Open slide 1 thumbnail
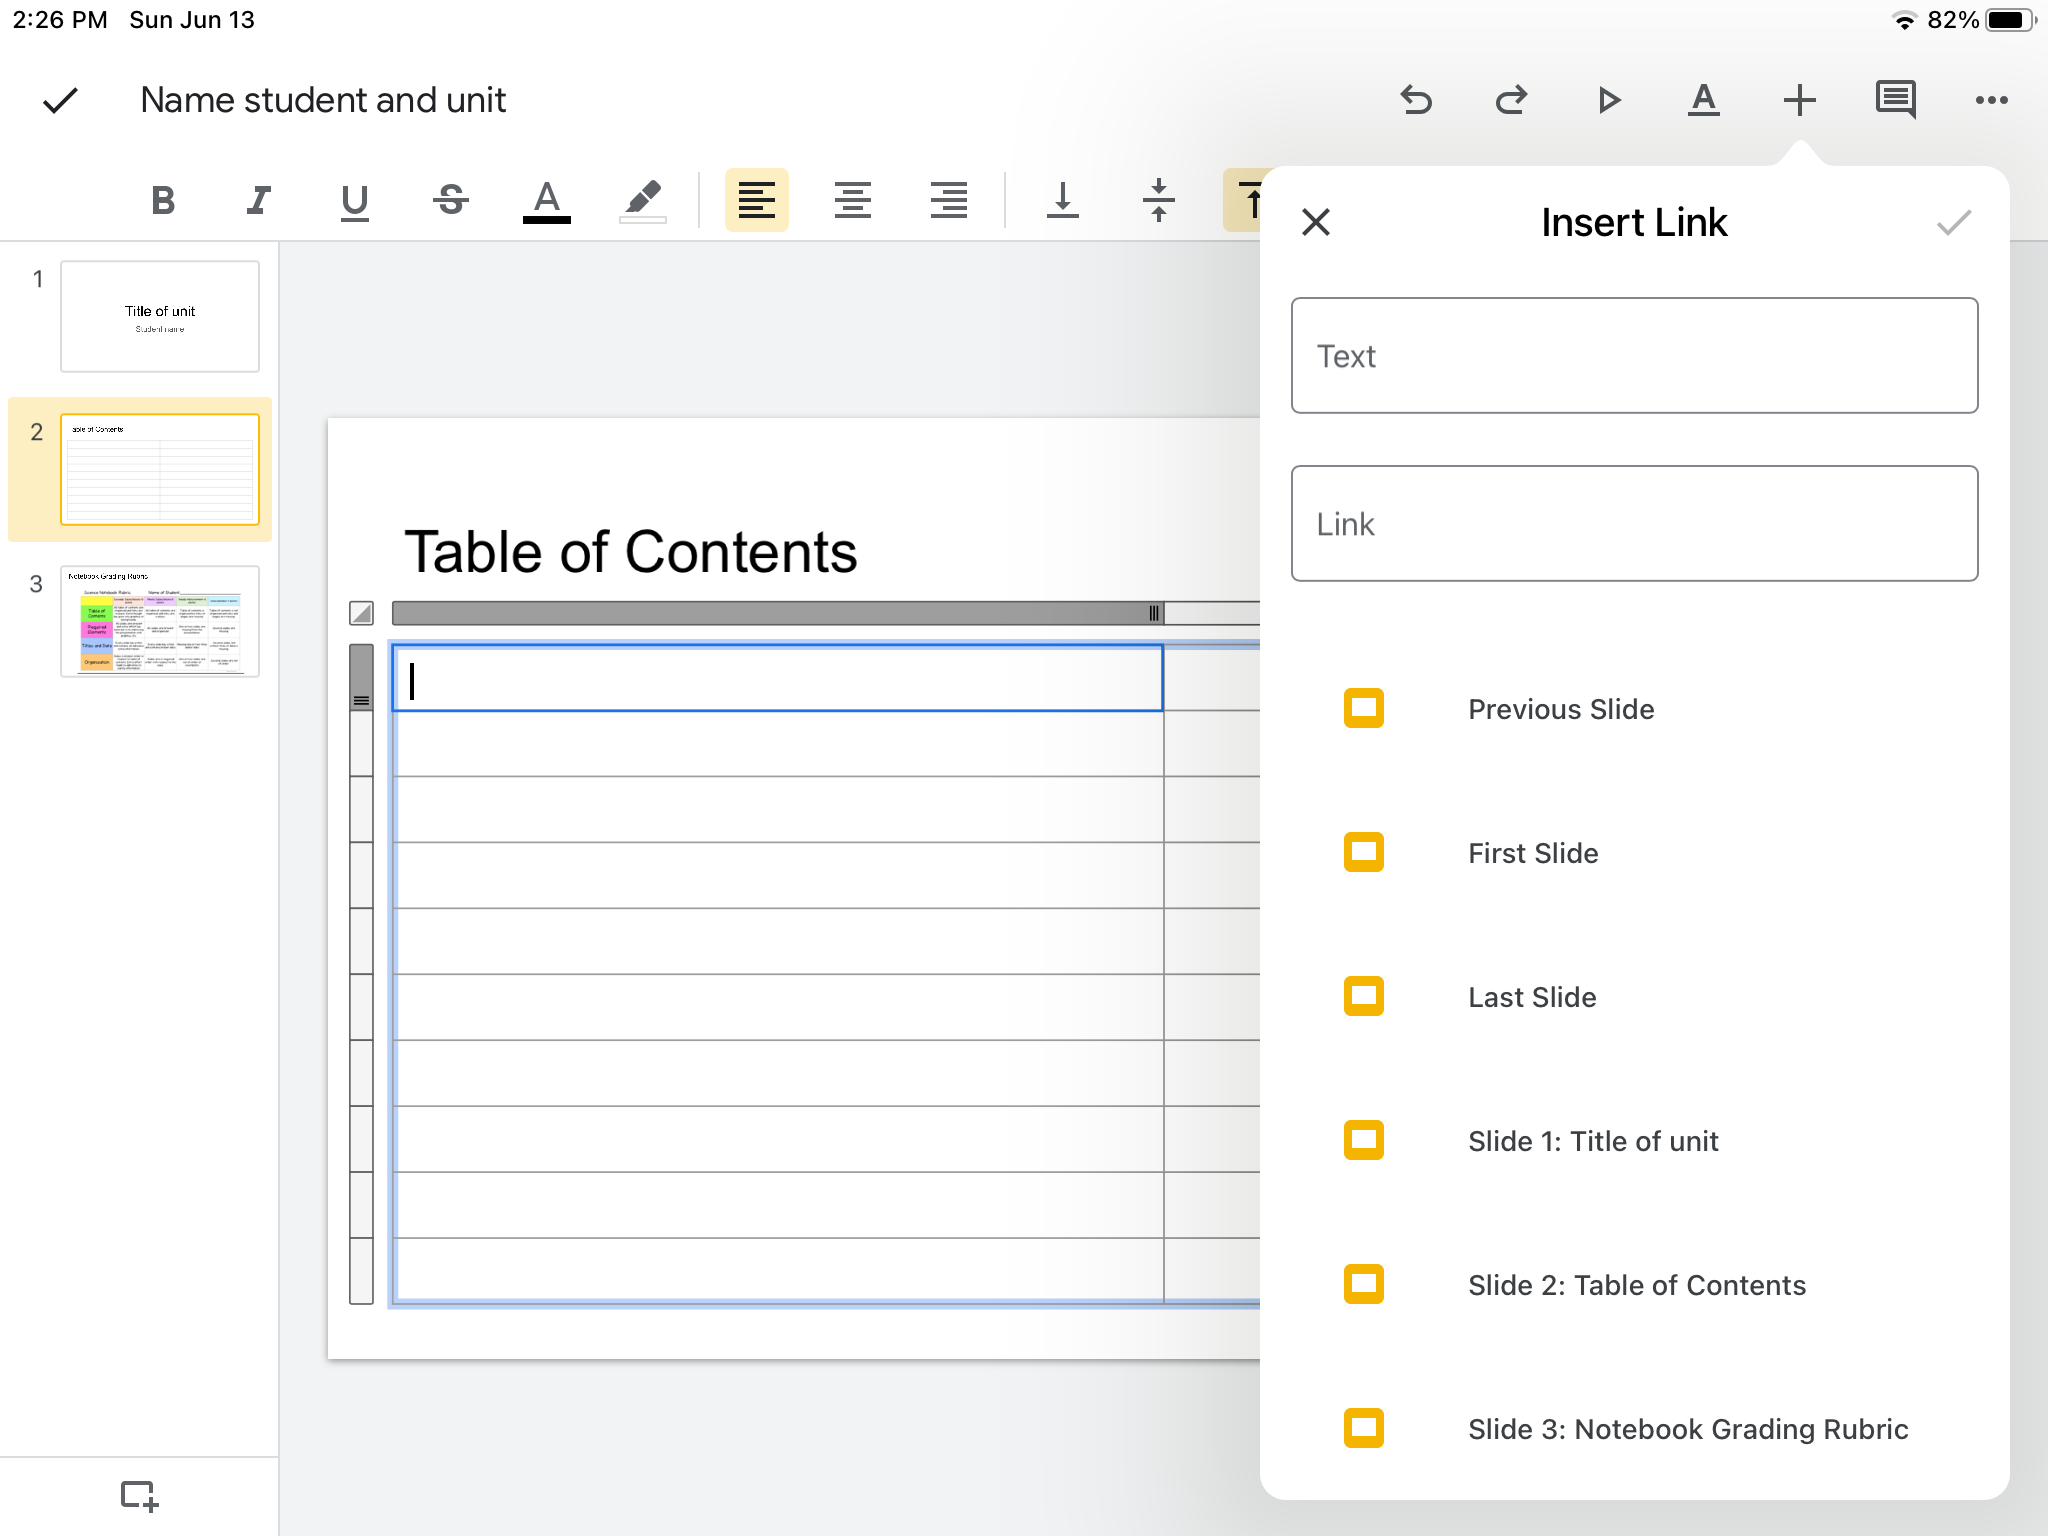Image resolution: width=2048 pixels, height=1536 pixels. pos(160,317)
